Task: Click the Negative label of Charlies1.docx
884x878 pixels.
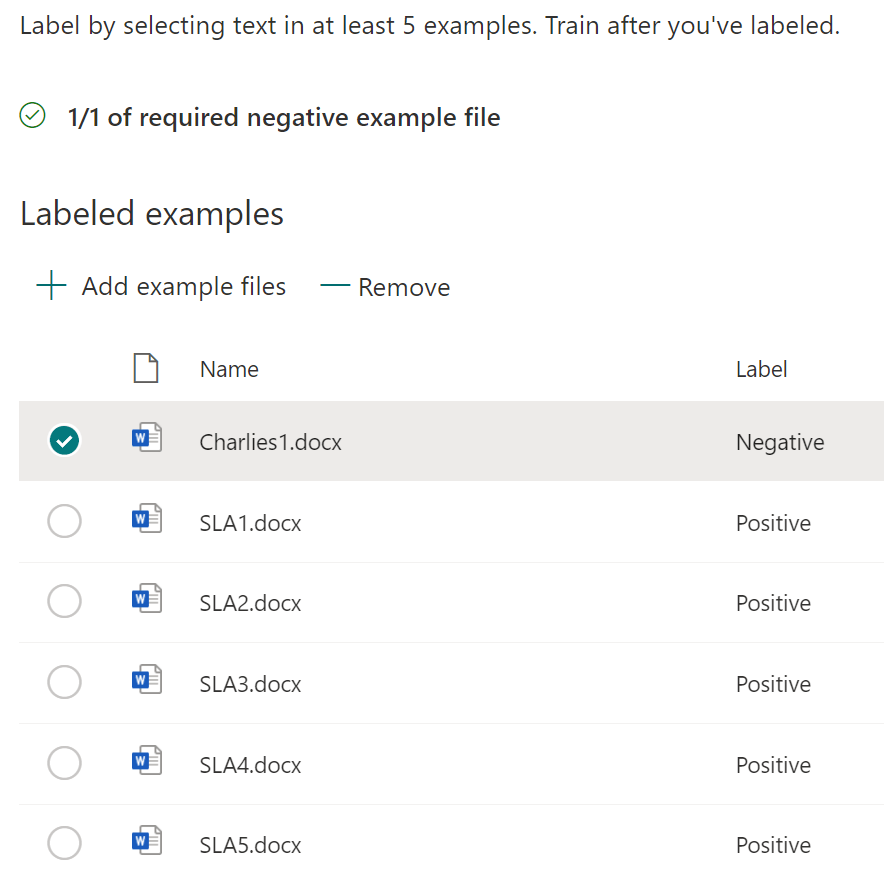Action: pyautogui.click(x=780, y=442)
